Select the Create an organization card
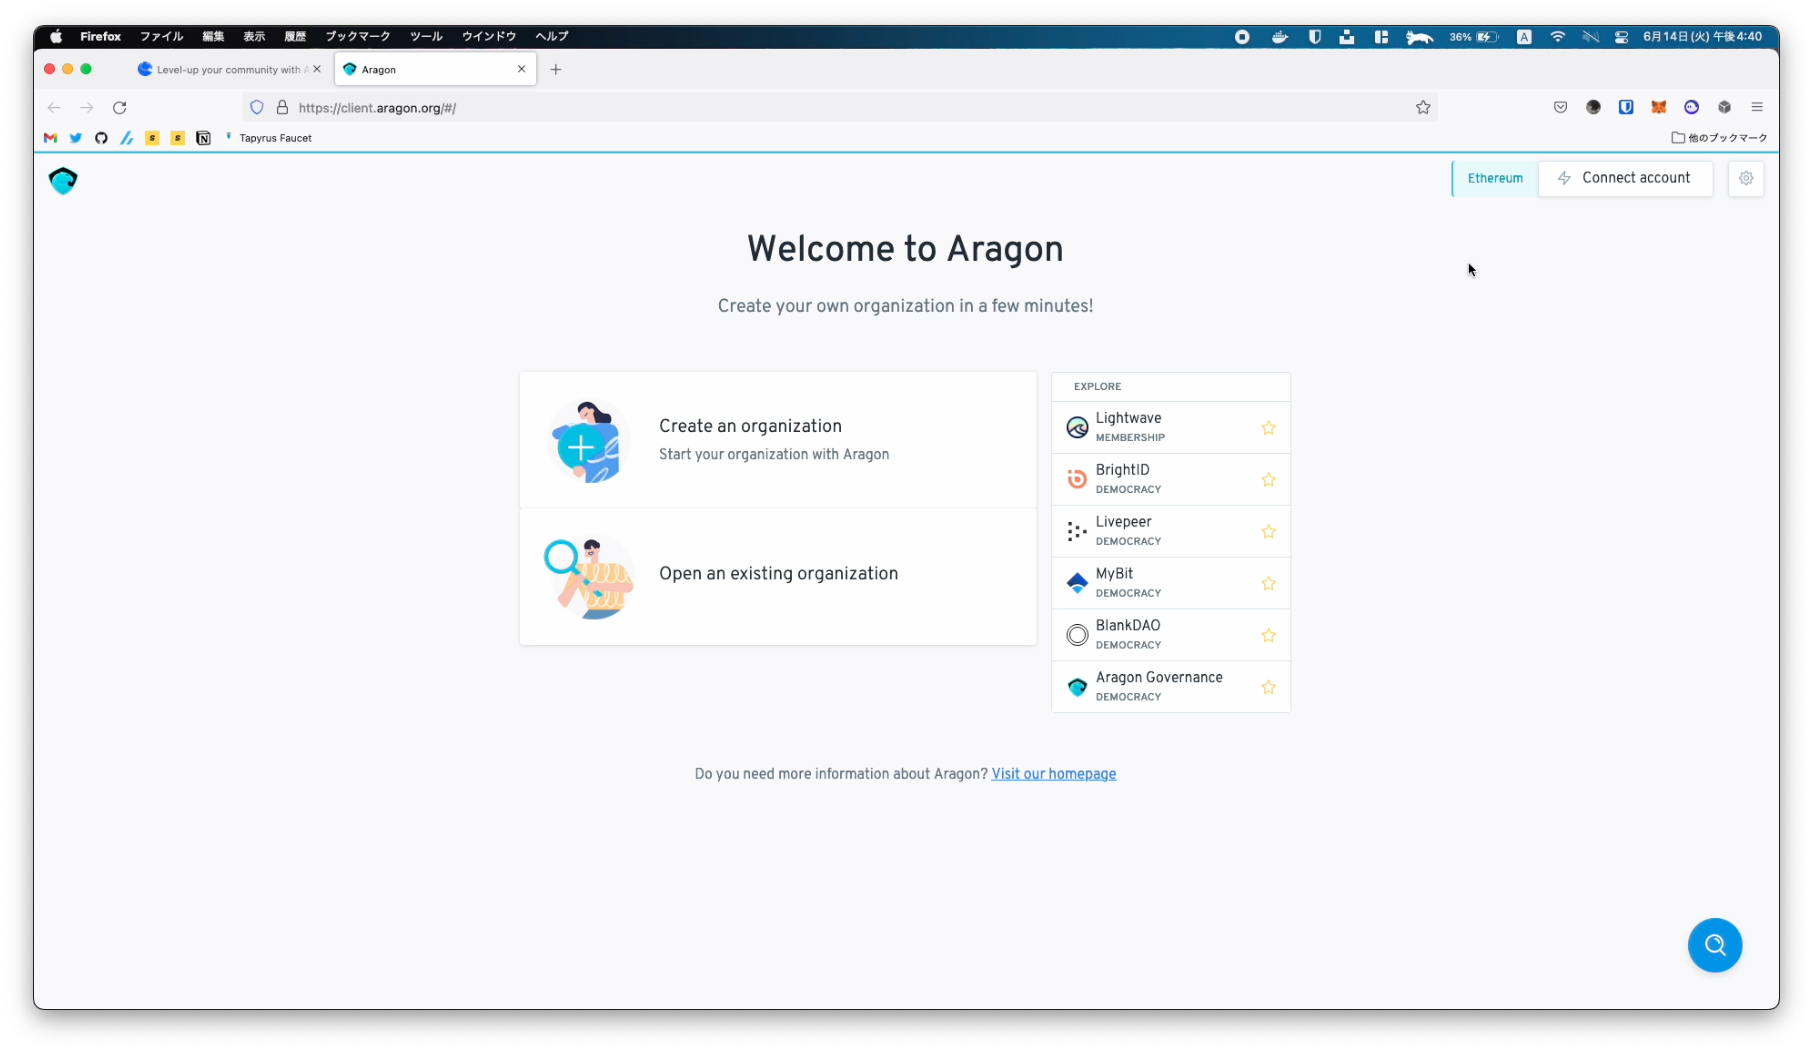Screen dimensions: 1813x1051 point(778,440)
